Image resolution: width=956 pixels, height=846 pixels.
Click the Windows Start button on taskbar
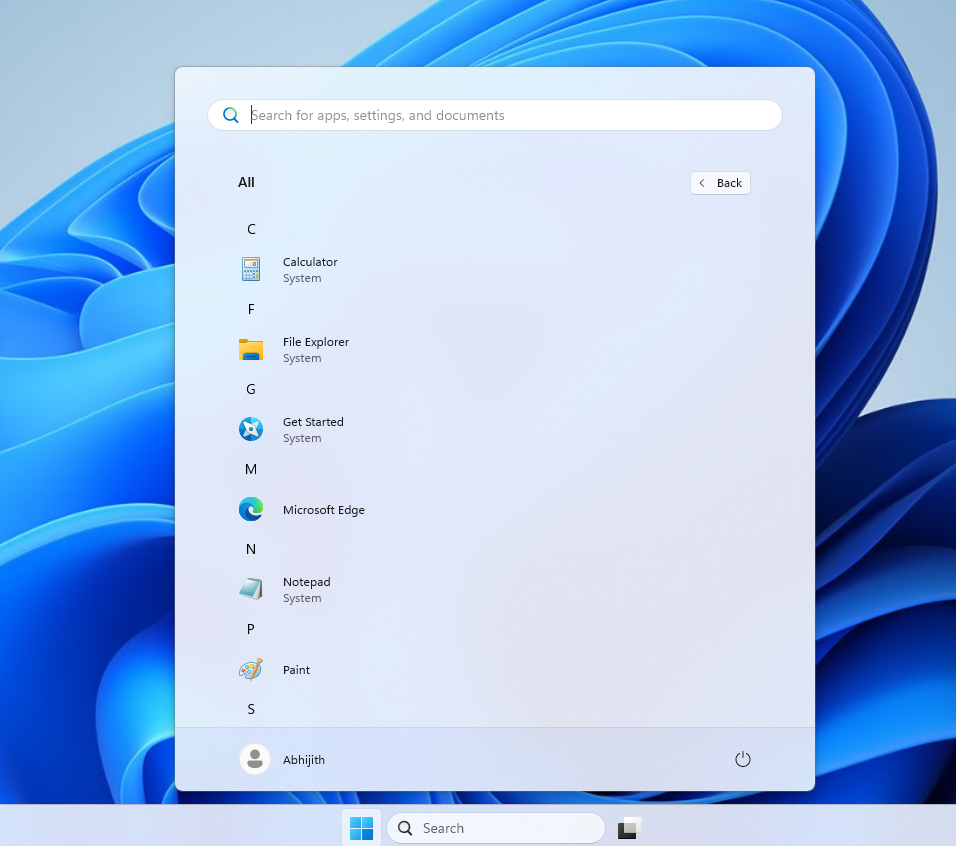(362, 828)
